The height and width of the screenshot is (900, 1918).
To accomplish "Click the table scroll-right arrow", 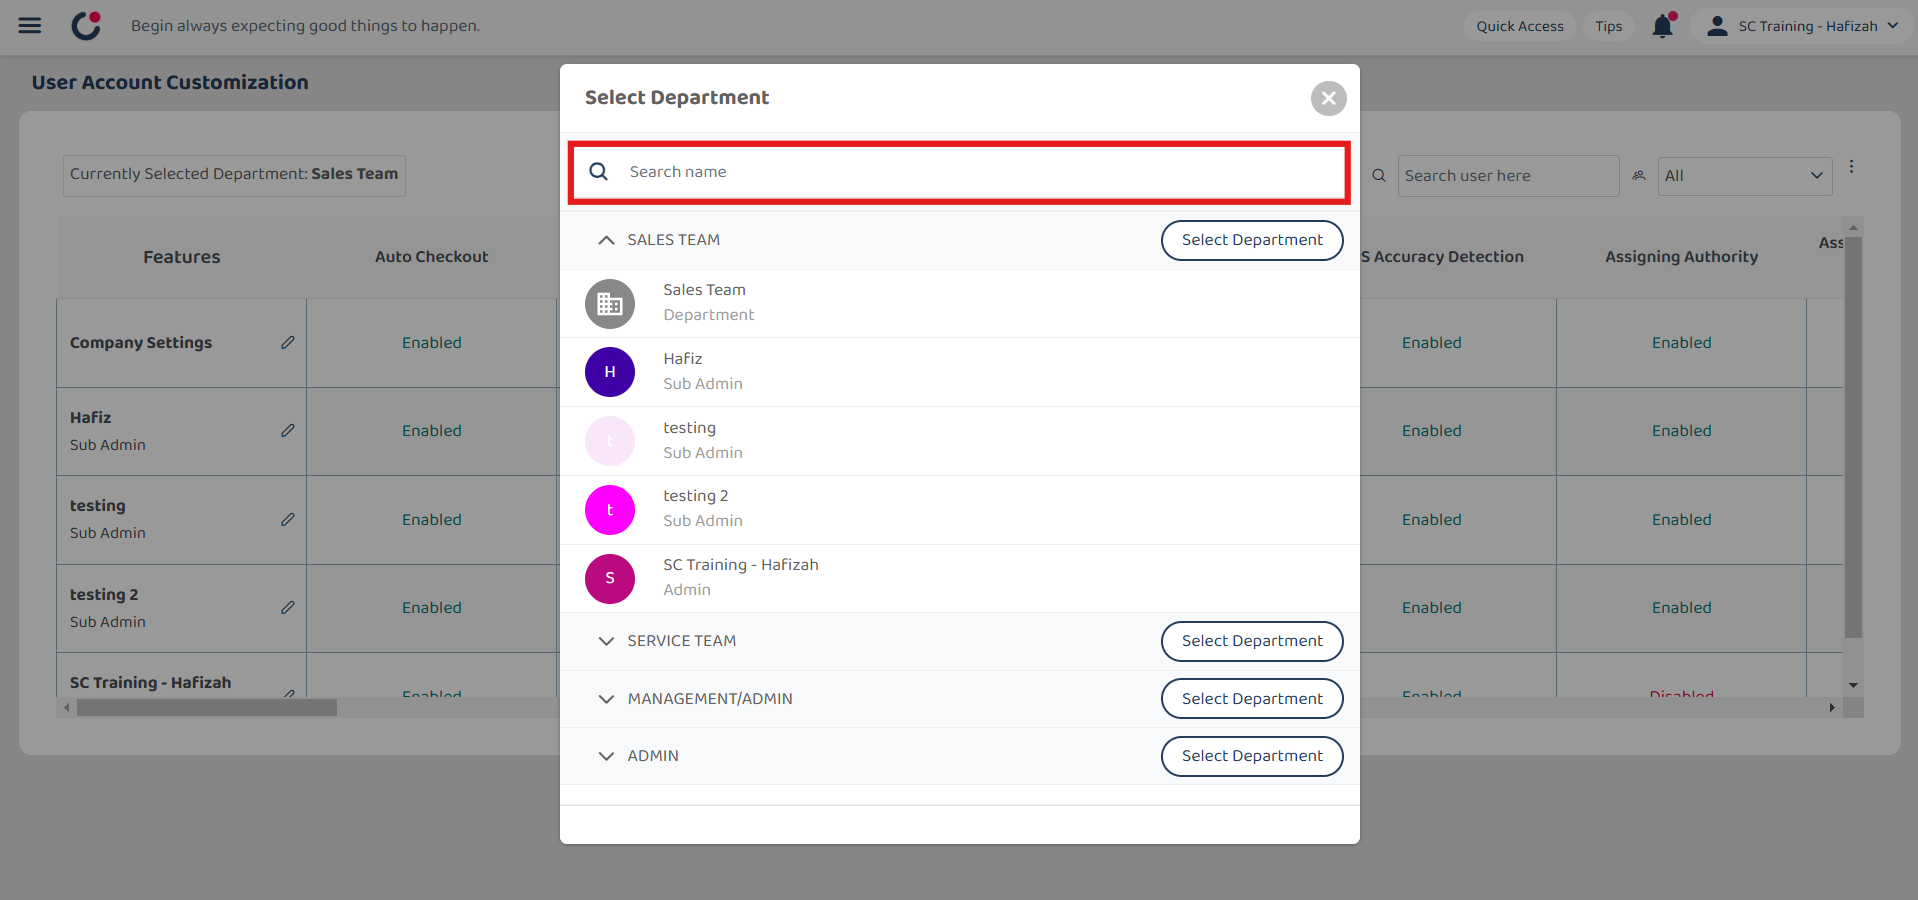I will pyautogui.click(x=1832, y=708).
